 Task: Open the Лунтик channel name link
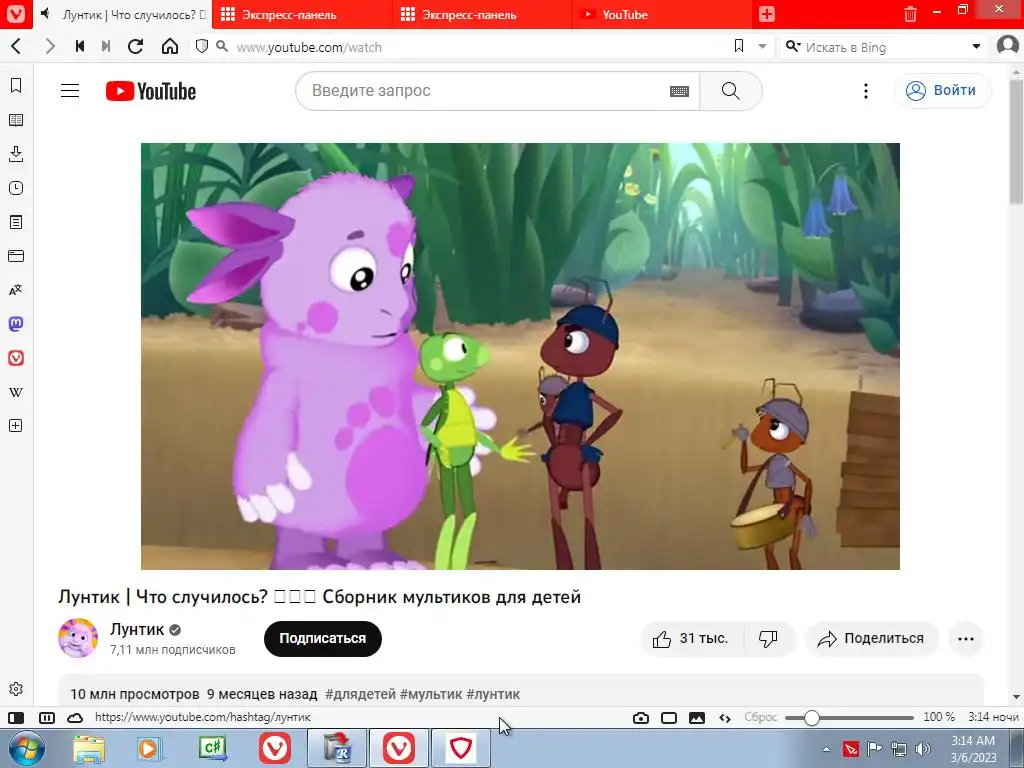coord(136,629)
